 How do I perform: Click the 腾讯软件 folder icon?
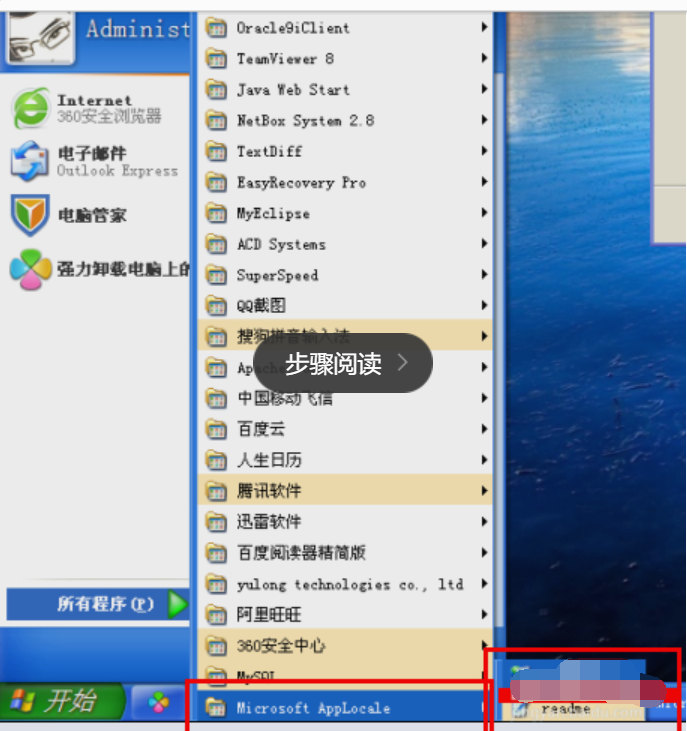[216, 491]
